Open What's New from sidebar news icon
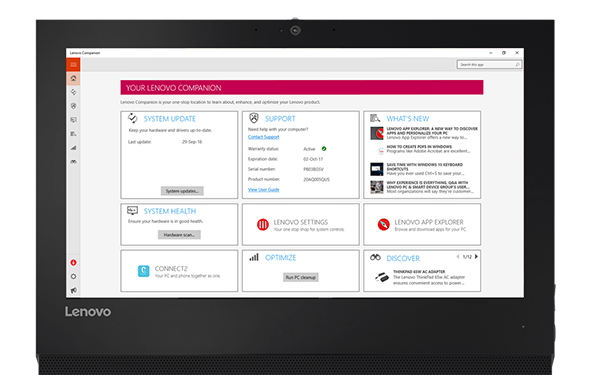The image size is (590, 375). (x=73, y=134)
